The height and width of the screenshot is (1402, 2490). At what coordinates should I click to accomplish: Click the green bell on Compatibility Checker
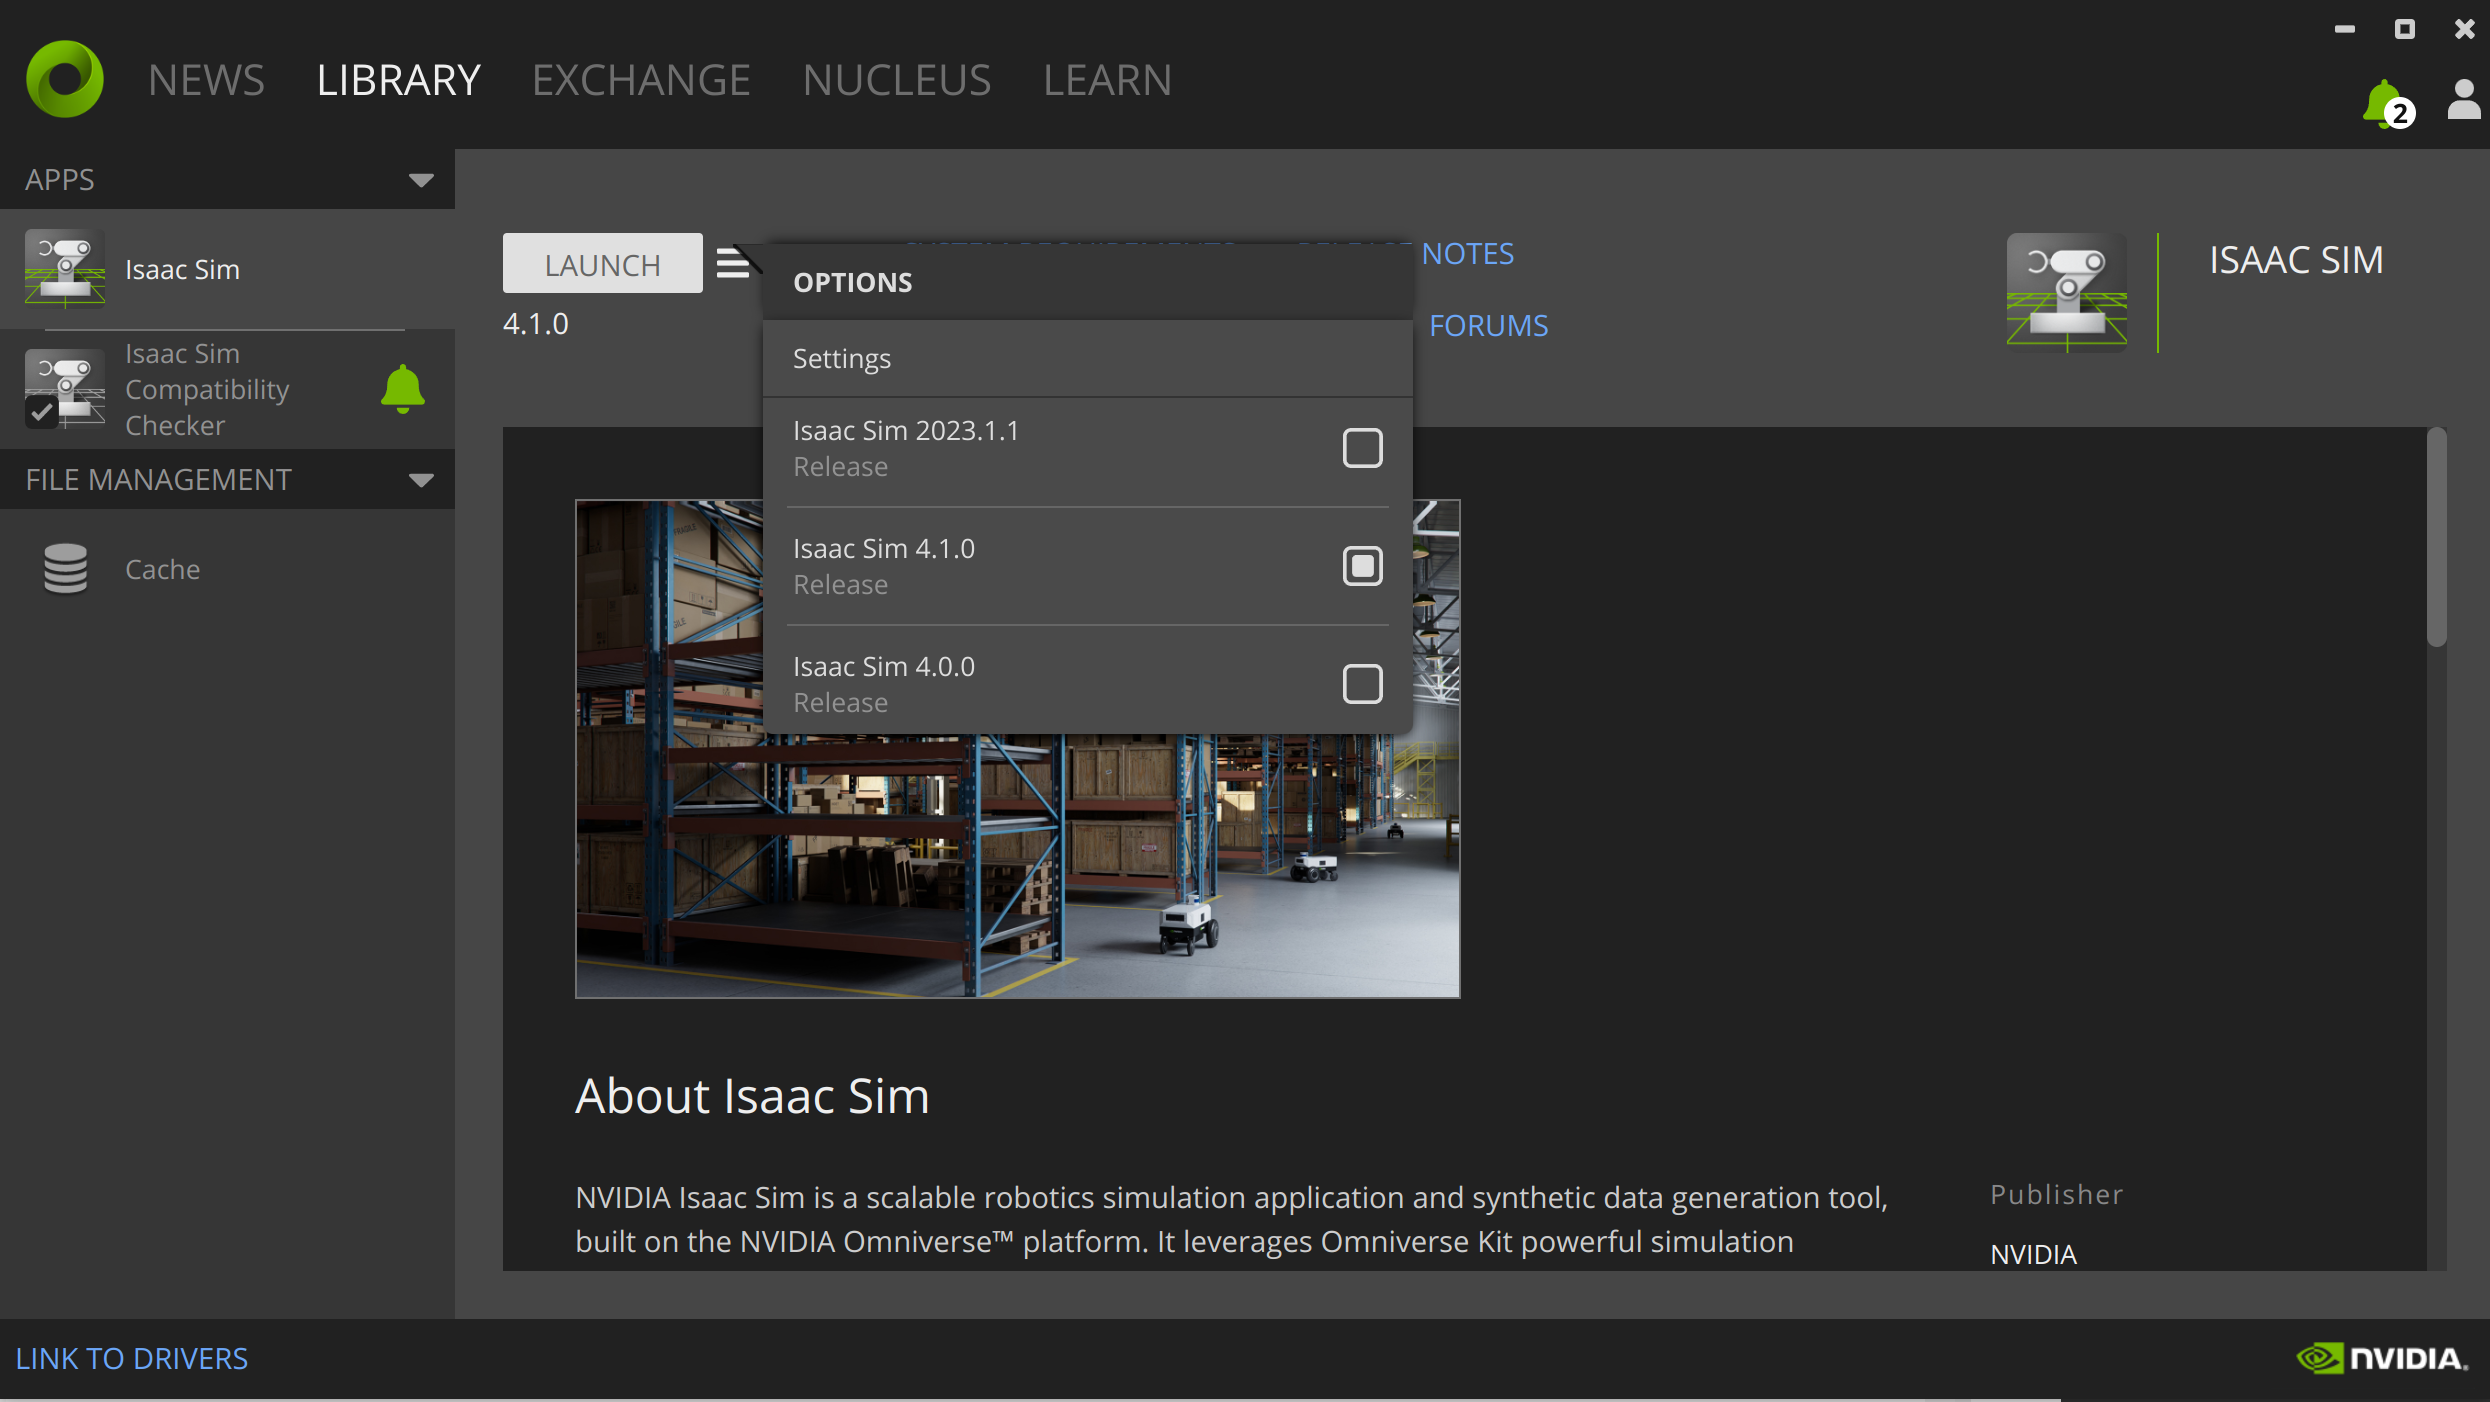click(402, 389)
